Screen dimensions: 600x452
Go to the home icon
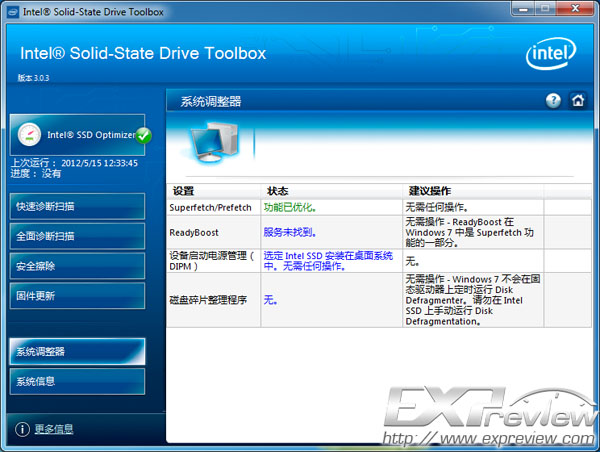[x=578, y=101]
